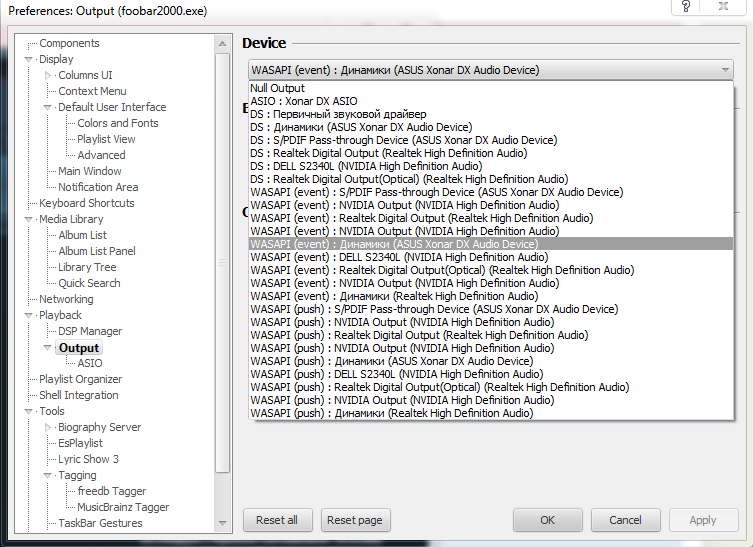Open Keyboard Shortcuts preferences page
Image resolution: width=753 pixels, height=547 pixels.
[87, 203]
